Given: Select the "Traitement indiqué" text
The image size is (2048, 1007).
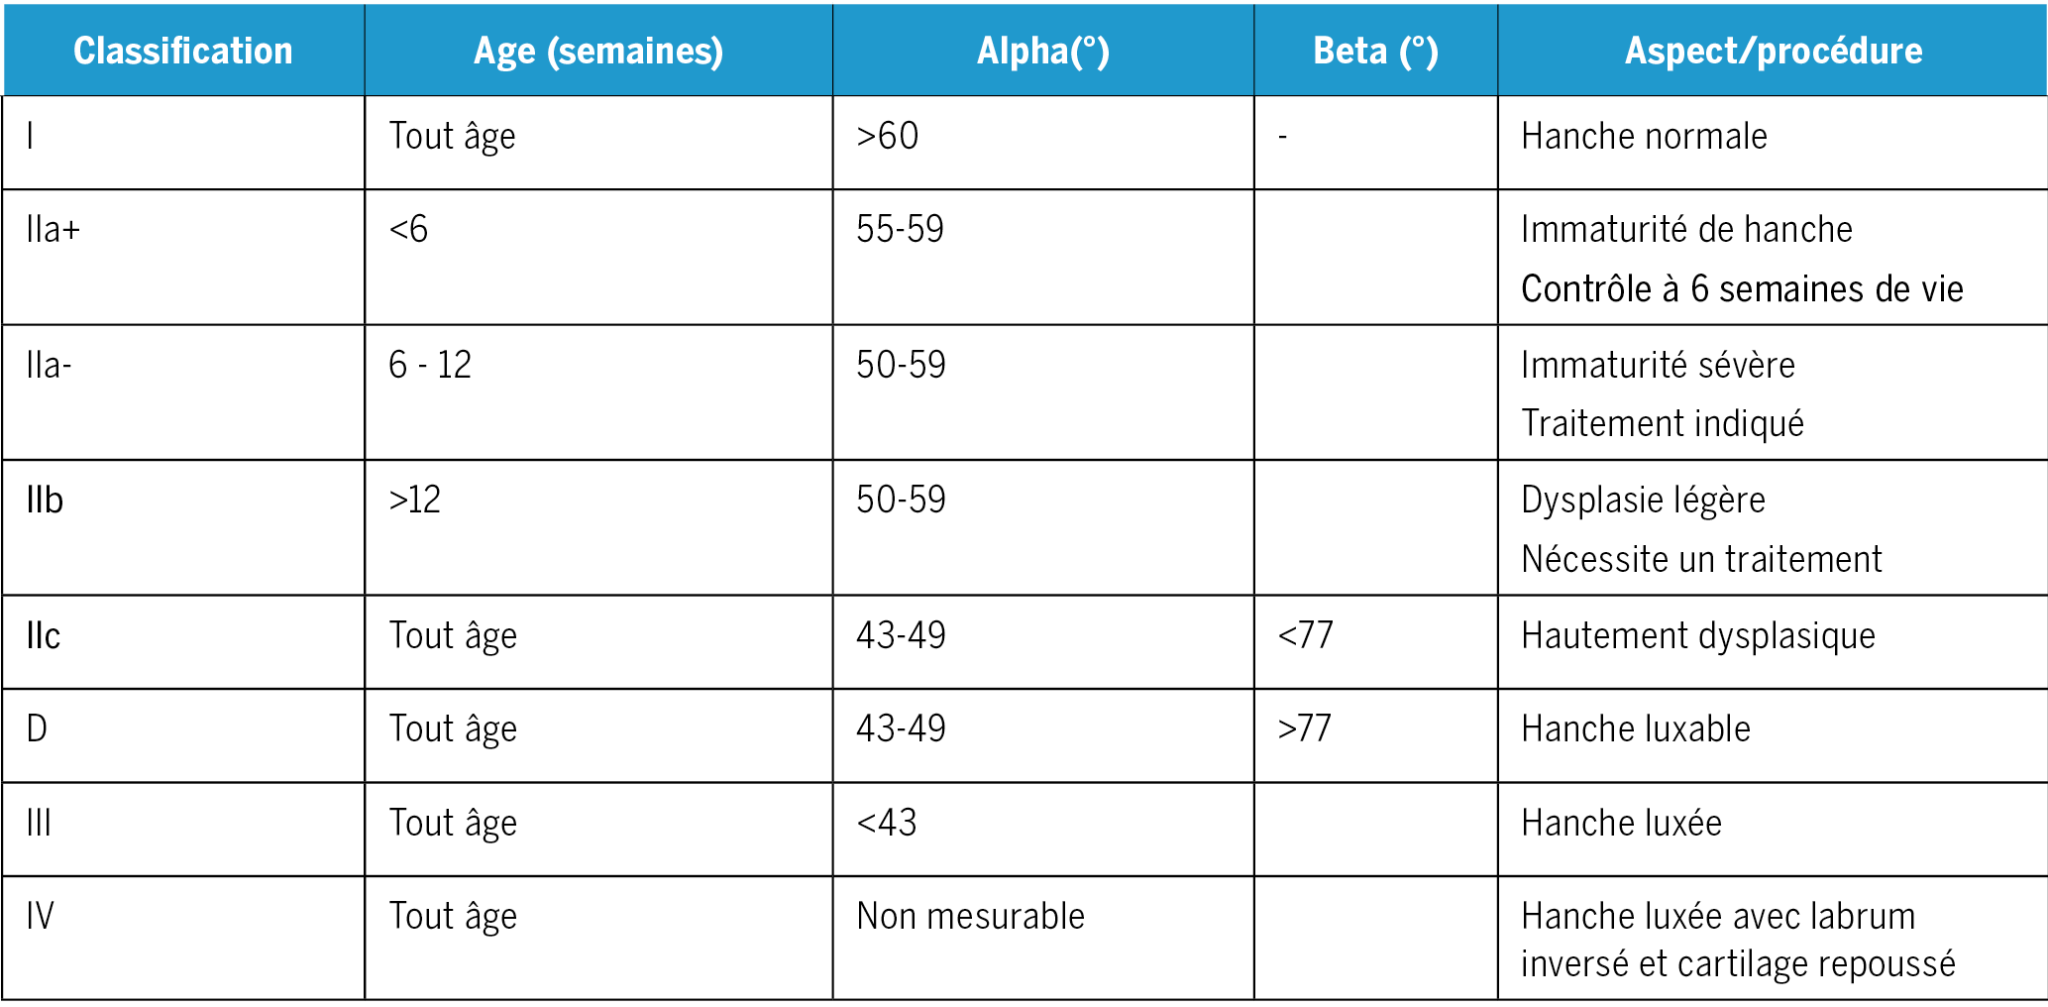Looking at the screenshot, I should (x=1662, y=424).
